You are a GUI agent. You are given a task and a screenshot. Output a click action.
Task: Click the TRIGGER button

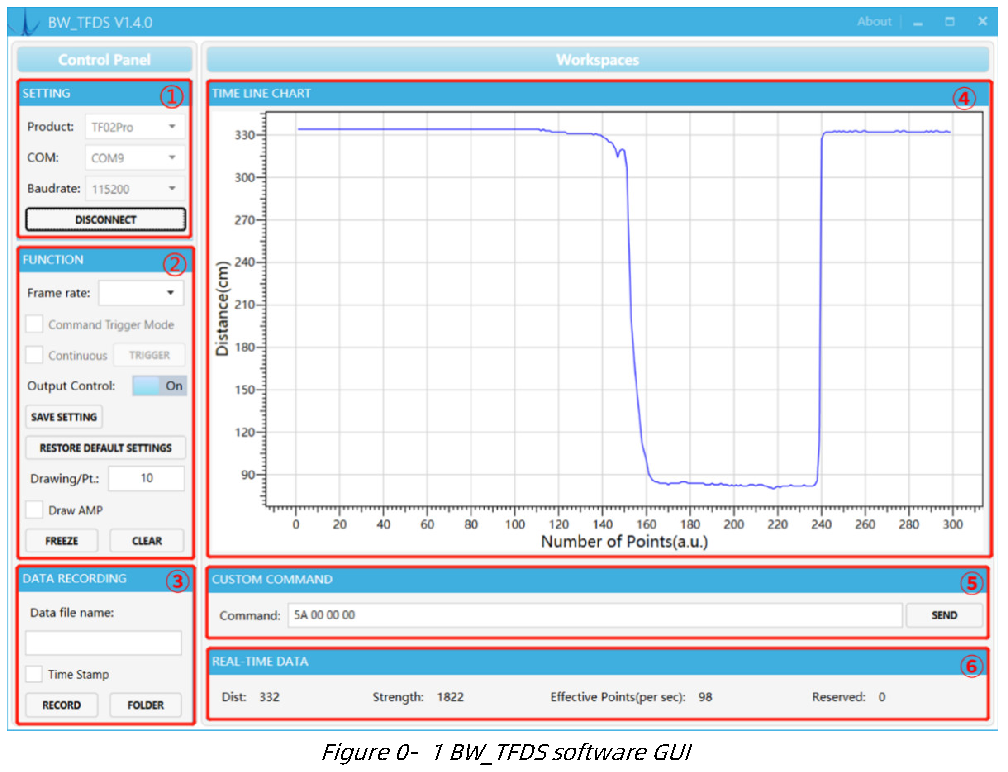(149, 355)
